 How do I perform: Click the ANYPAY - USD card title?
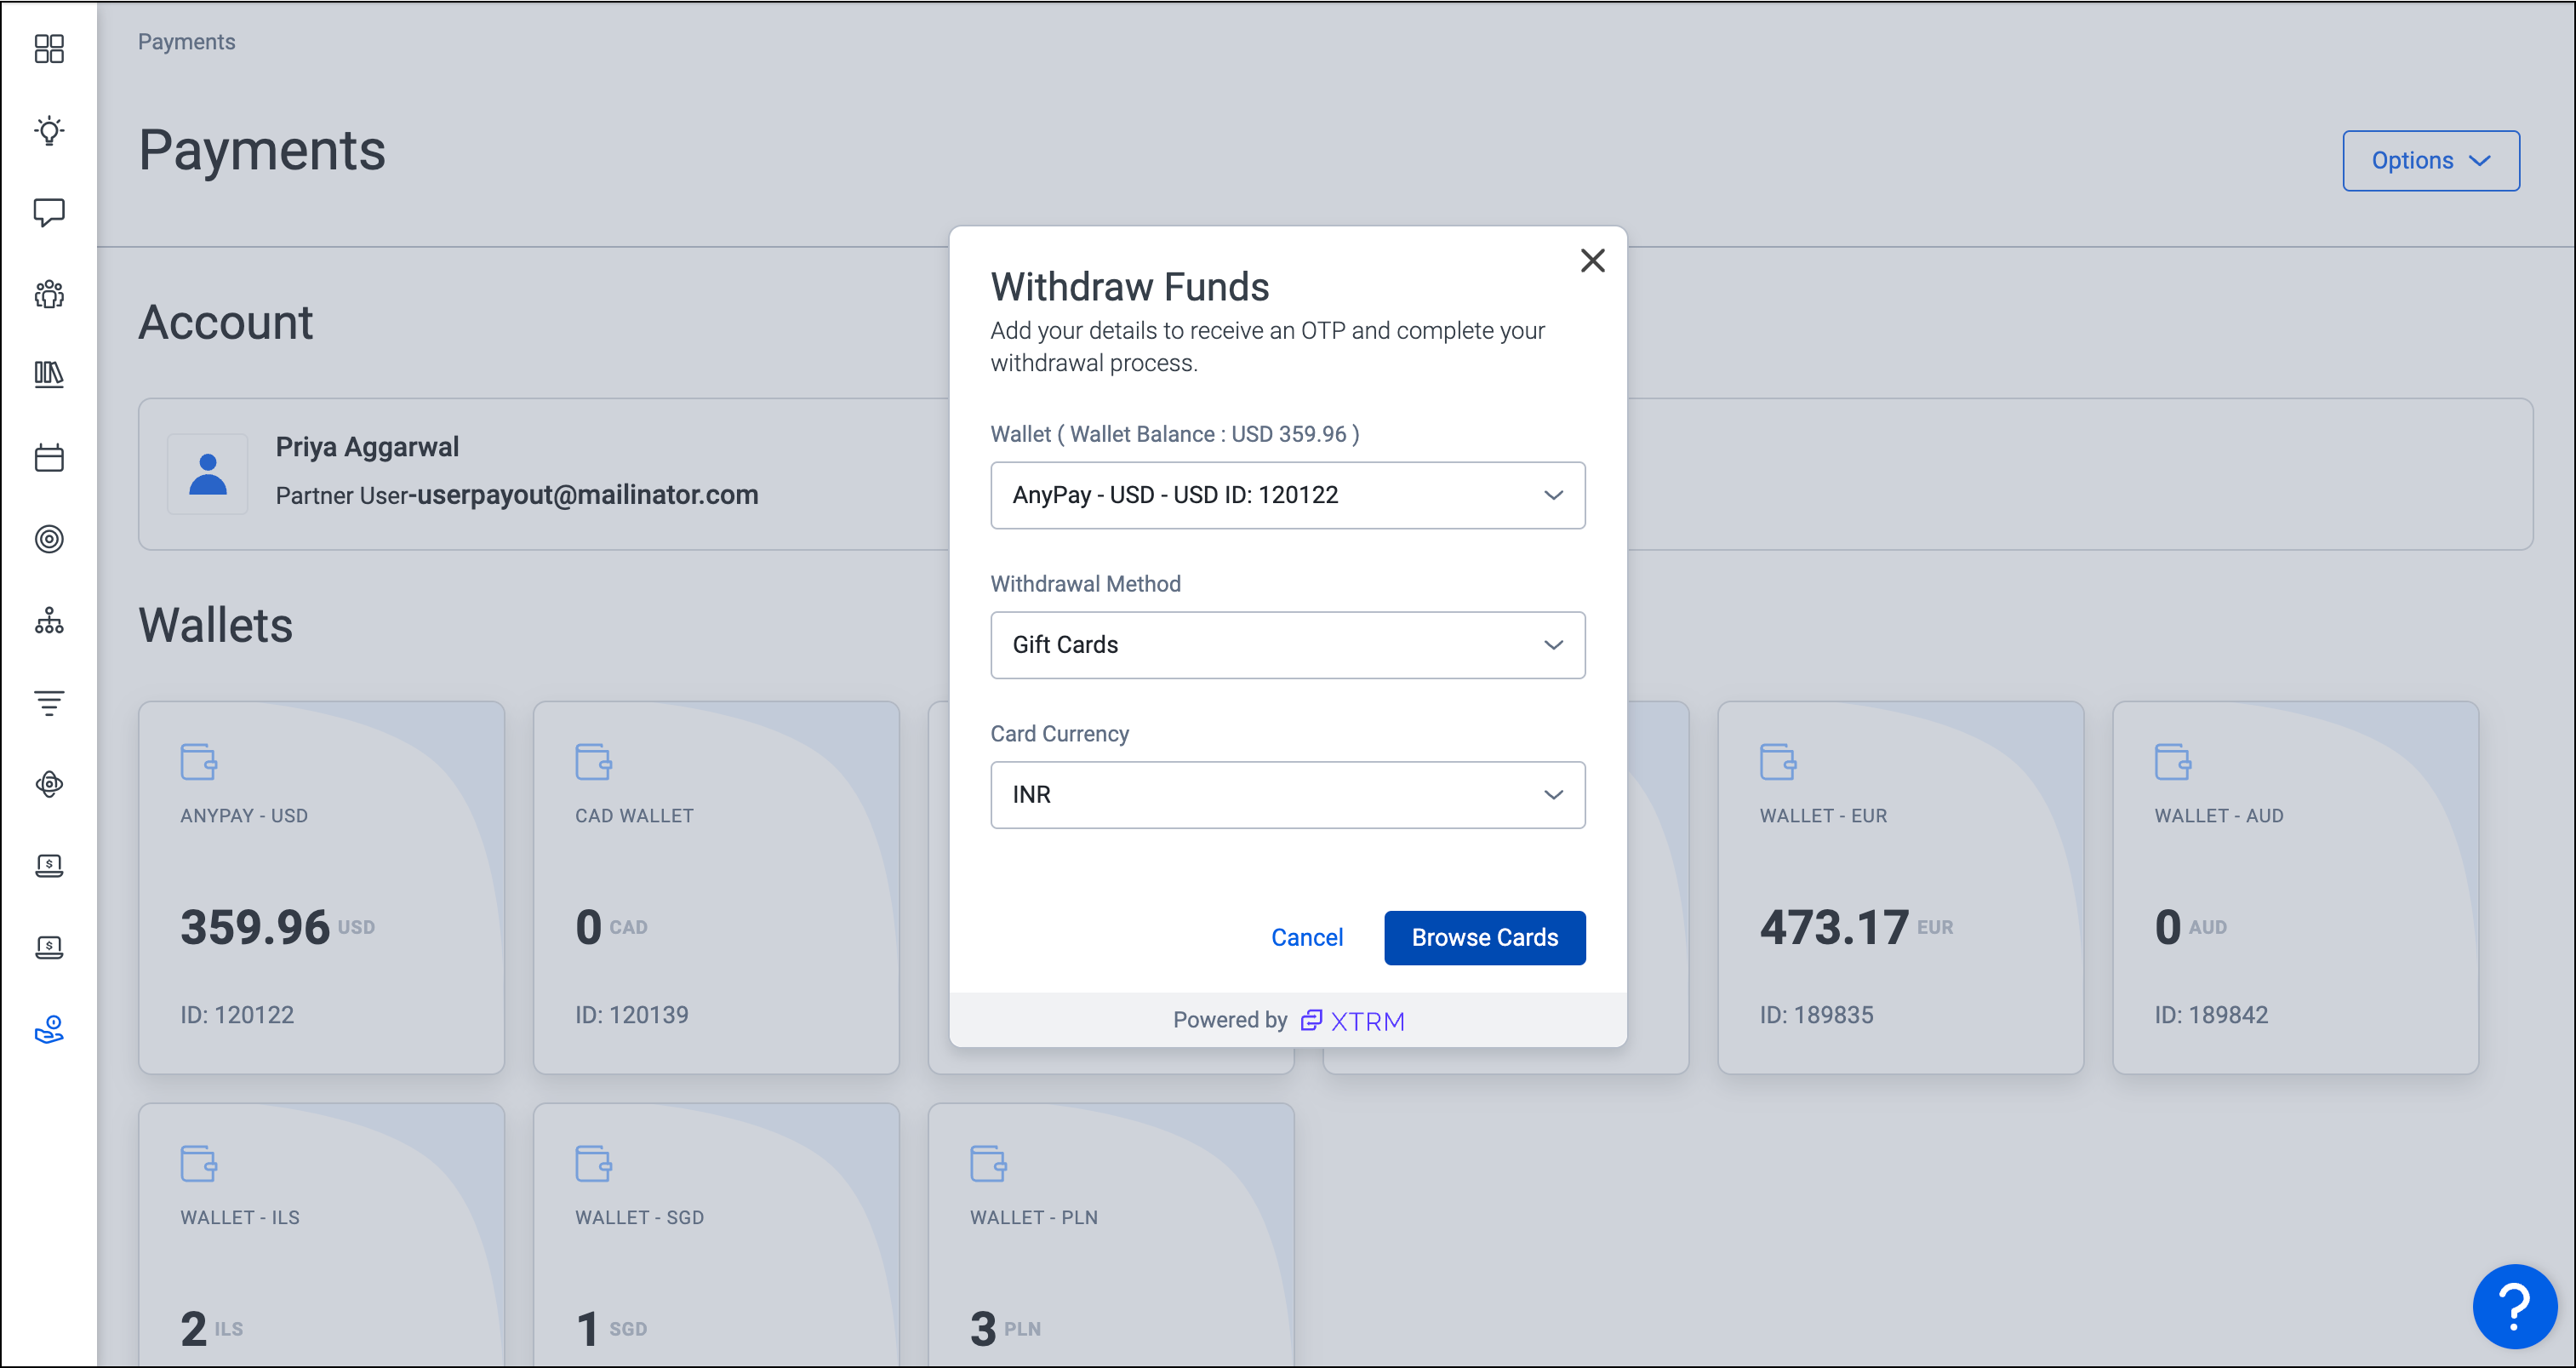point(244,816)
